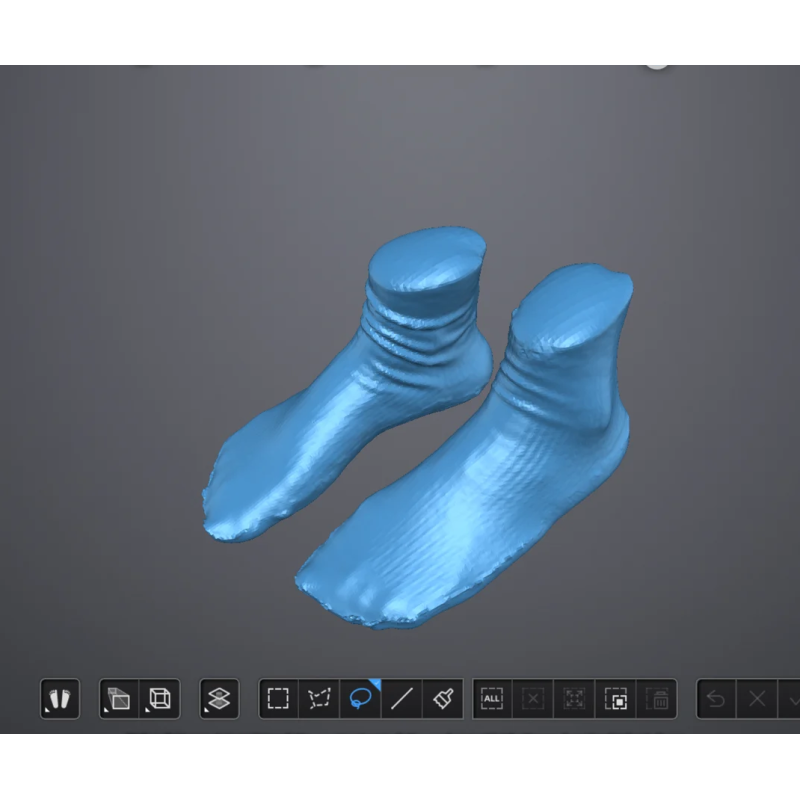800x800 pixels.
Task: Click the cancel X icon at right
Action: [x=757, y=698]
